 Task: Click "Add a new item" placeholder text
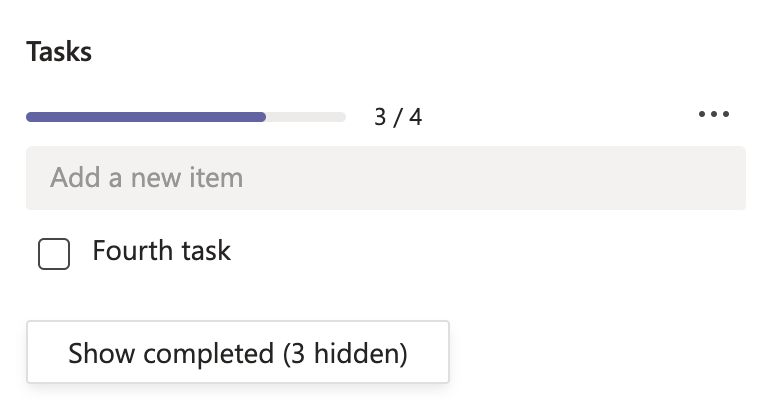click(147, 178)
